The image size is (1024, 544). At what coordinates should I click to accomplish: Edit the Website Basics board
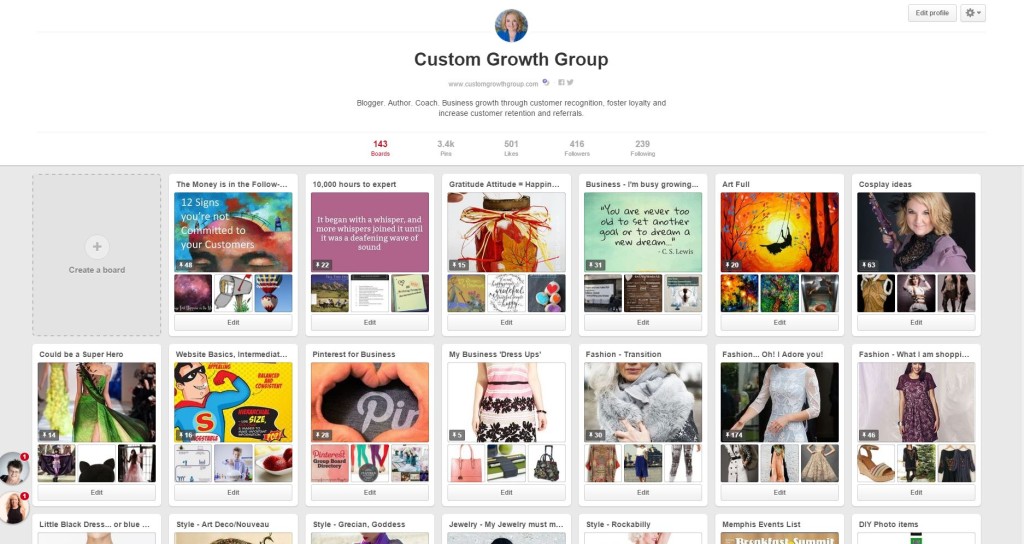coord(233,492)
